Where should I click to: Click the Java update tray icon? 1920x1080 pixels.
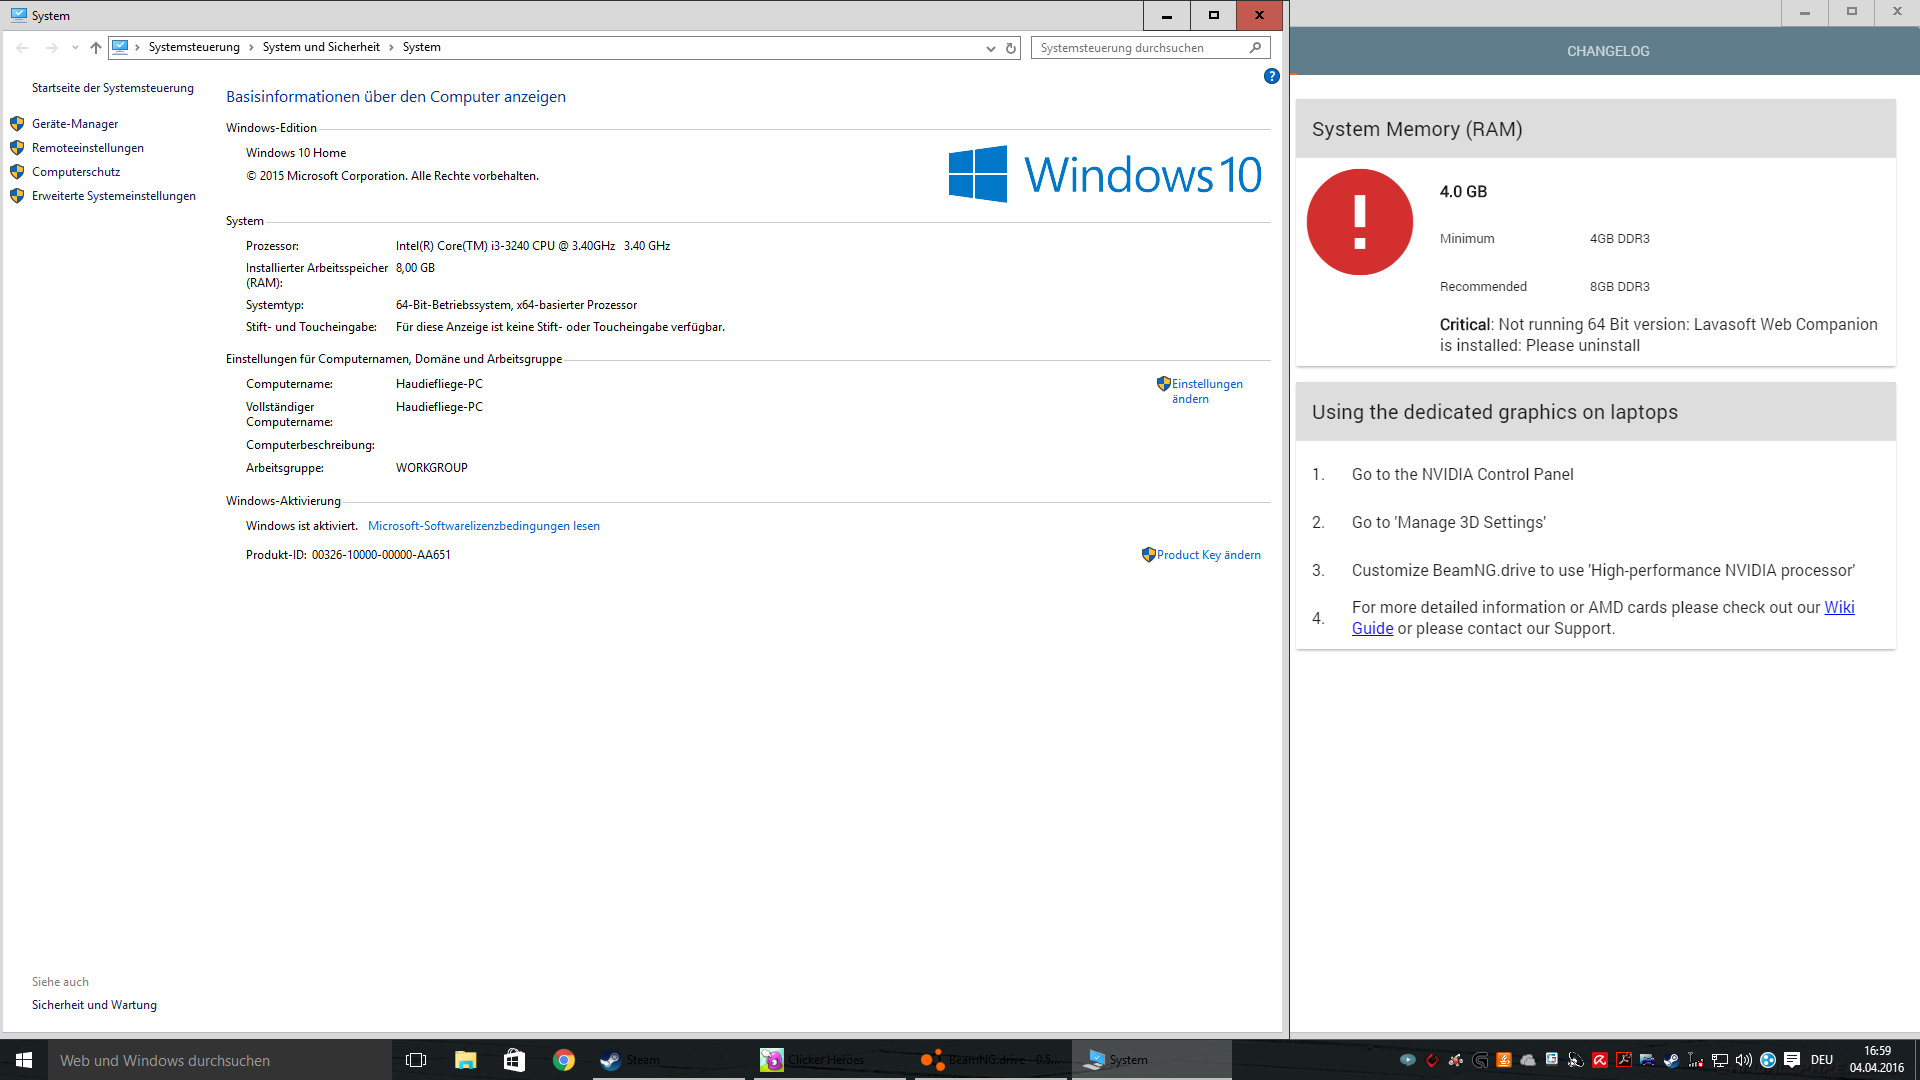pyautogui.click(x=1504, y=1060)
